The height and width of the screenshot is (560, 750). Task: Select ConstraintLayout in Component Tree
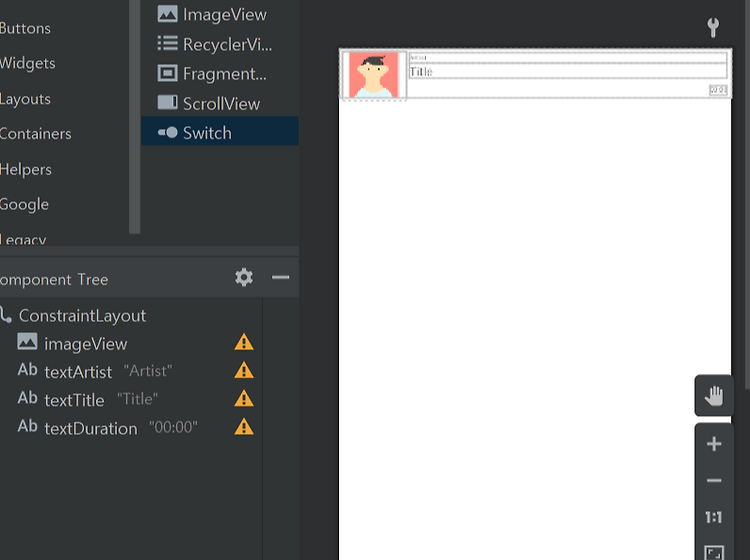coord(82,316)
